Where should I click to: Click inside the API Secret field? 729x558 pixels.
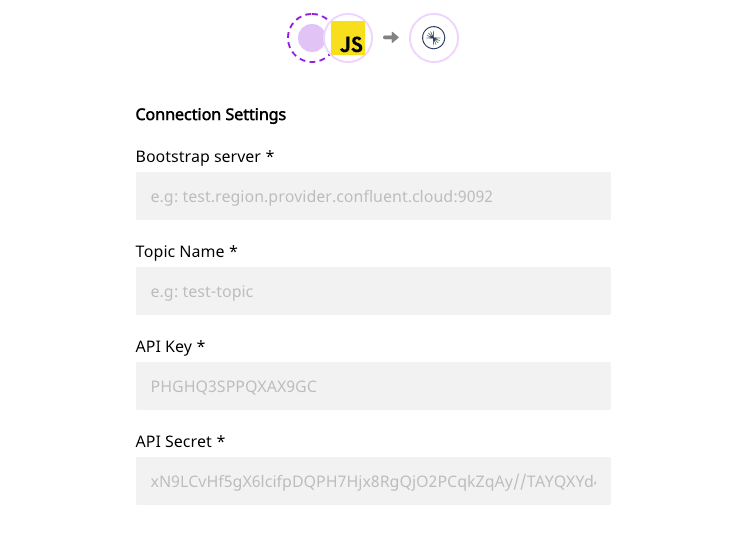tap(373, 481)
